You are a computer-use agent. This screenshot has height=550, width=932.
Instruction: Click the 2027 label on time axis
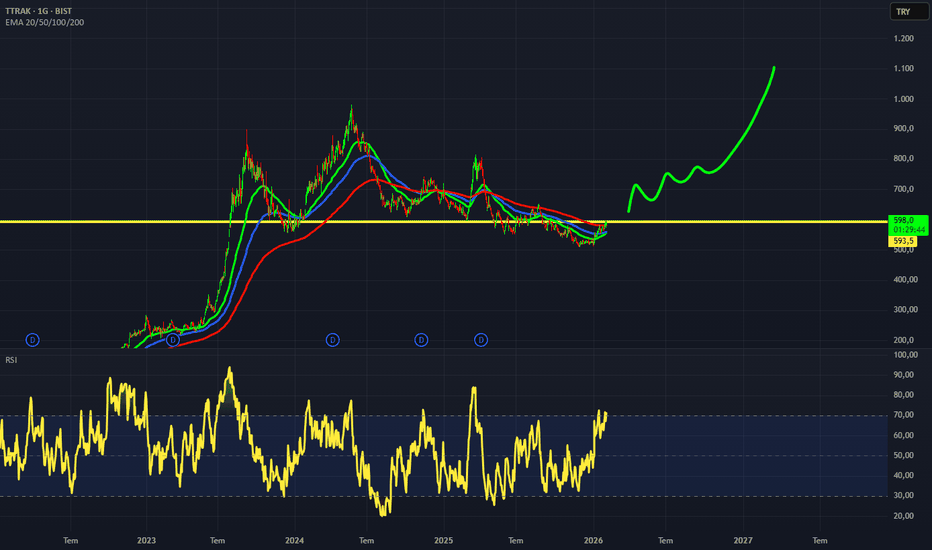[743, 540]
